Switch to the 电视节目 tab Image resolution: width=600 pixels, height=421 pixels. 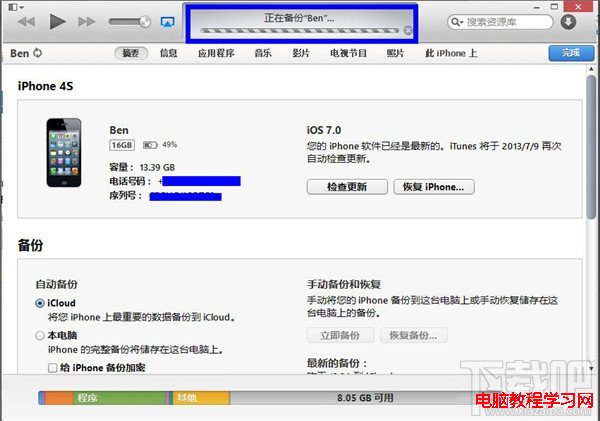(x=348, y=53)
